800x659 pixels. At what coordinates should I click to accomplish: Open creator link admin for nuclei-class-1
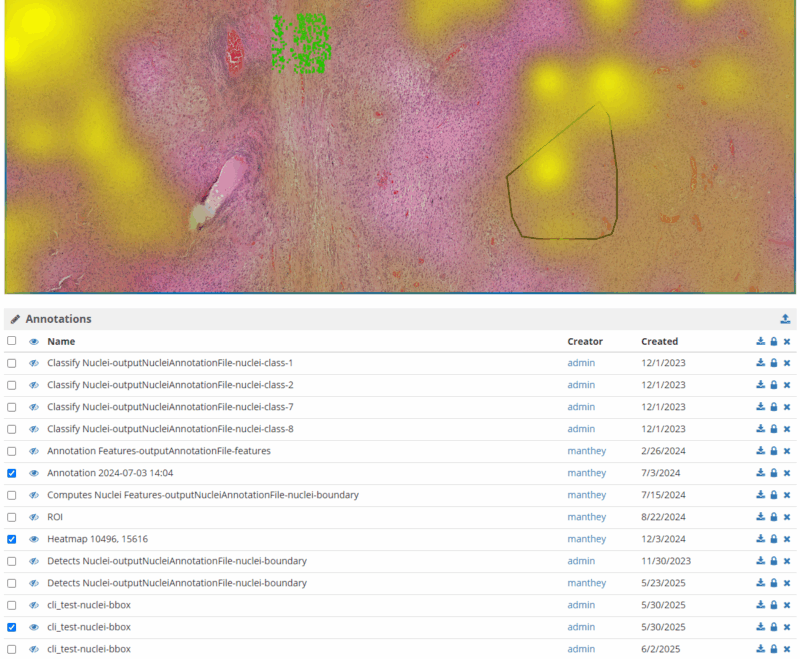(581, 363)
